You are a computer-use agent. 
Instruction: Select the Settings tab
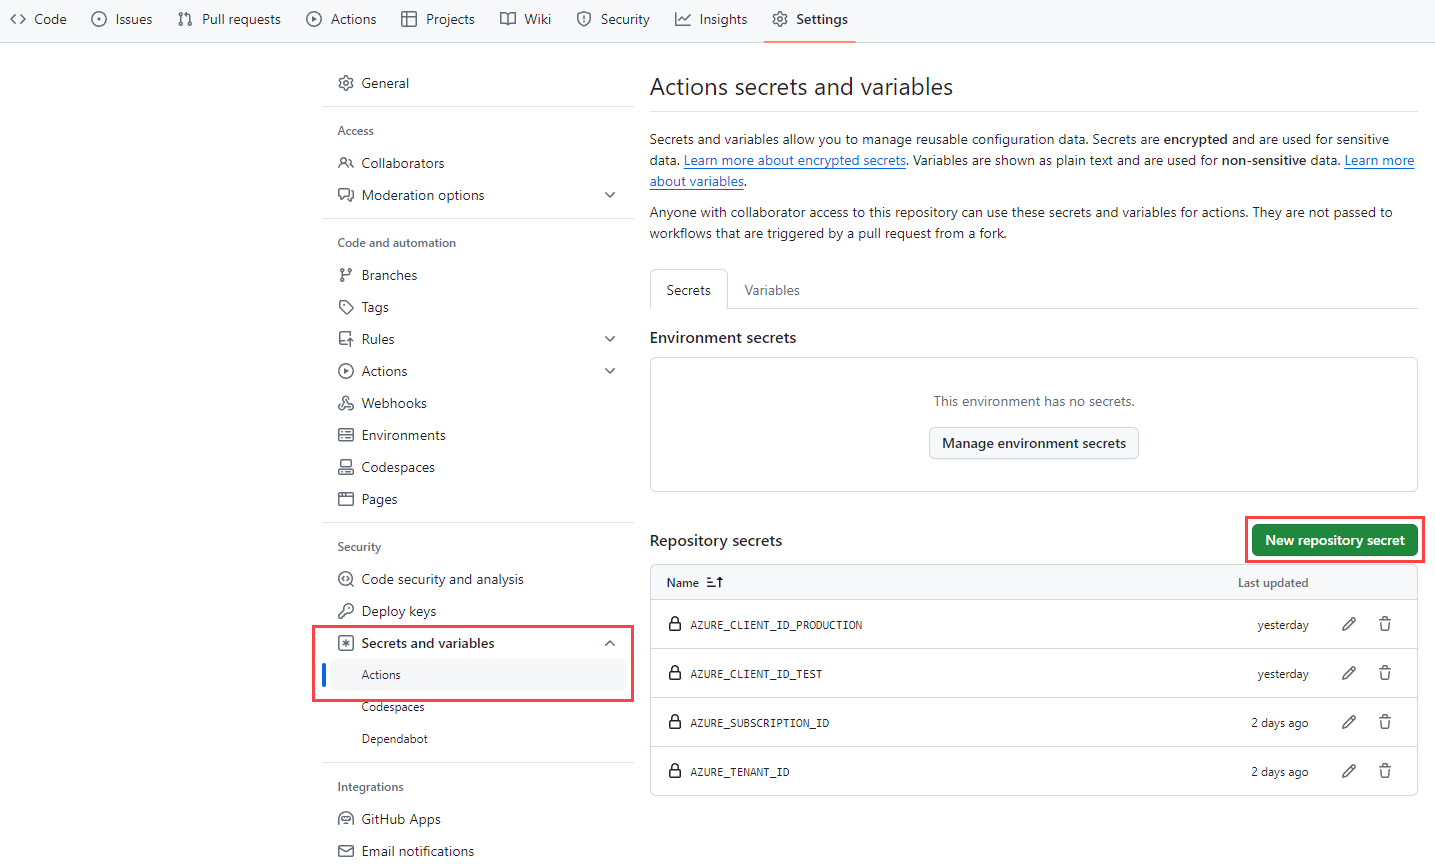pos(810,19)
